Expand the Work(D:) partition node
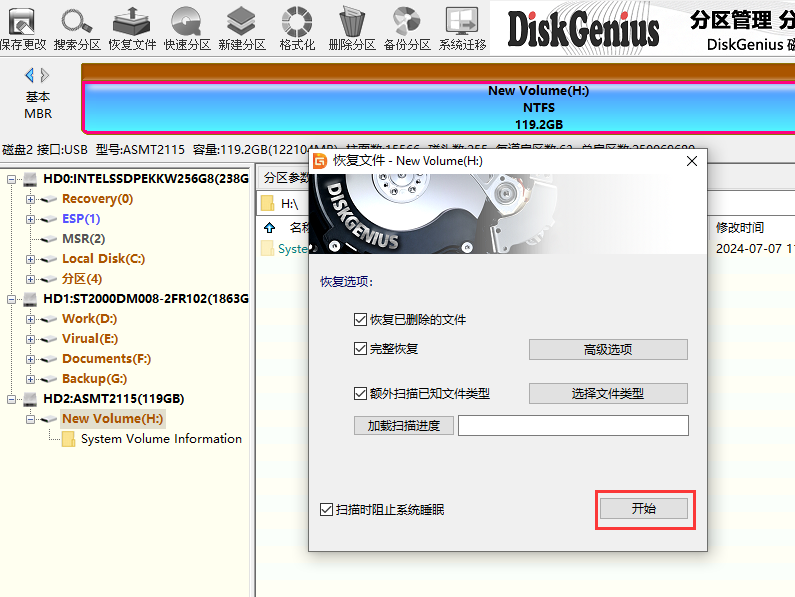The image size is (795, 597). 30,320
